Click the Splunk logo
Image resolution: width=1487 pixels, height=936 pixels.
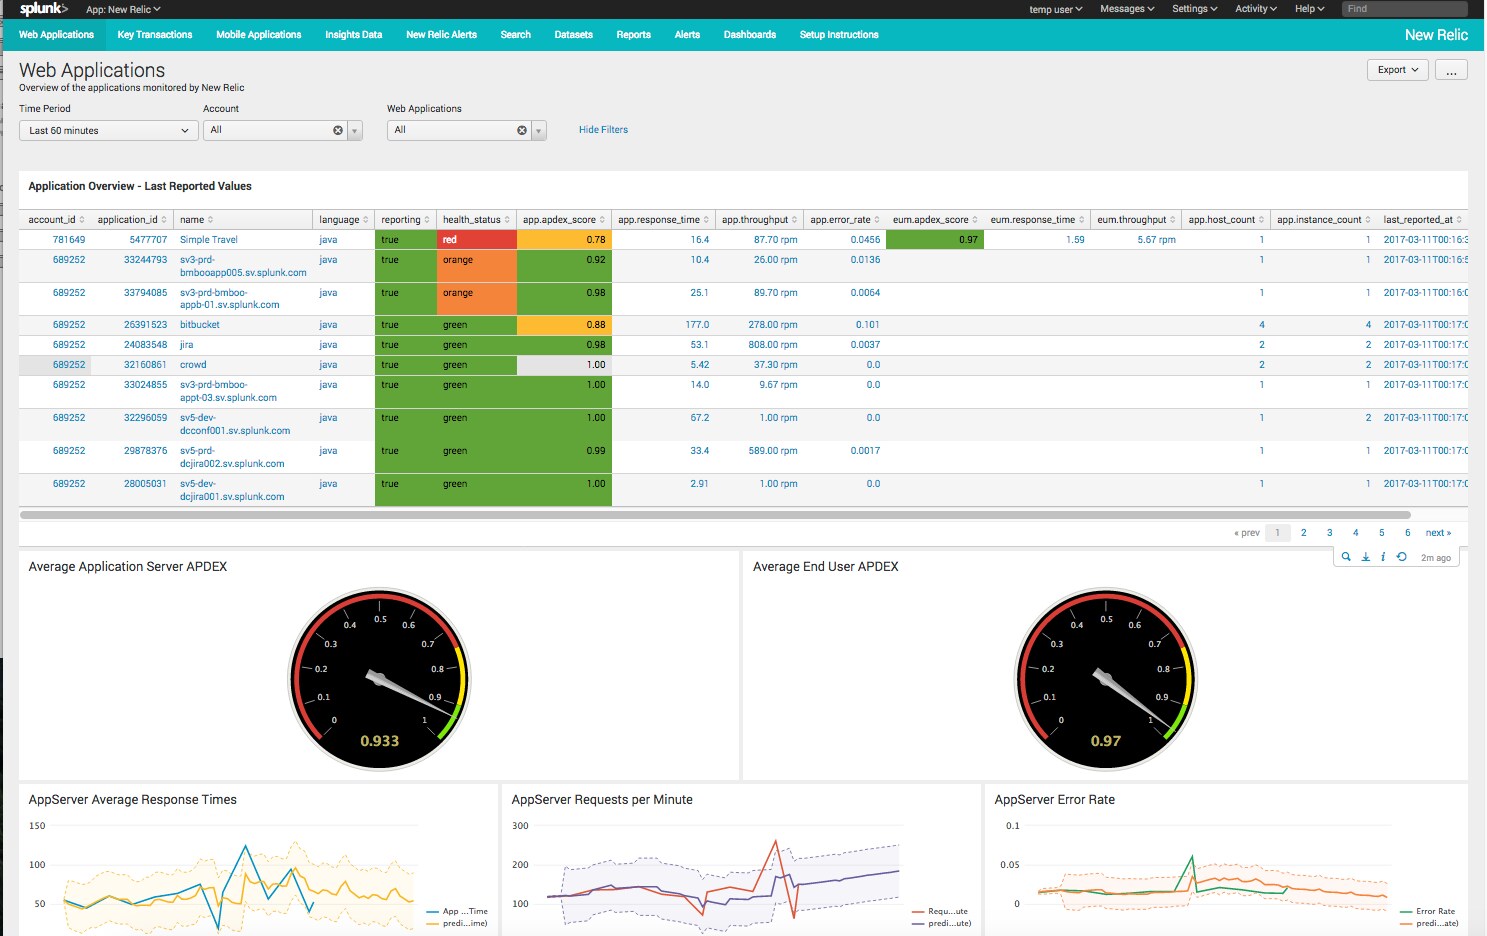tap(44, 9)
